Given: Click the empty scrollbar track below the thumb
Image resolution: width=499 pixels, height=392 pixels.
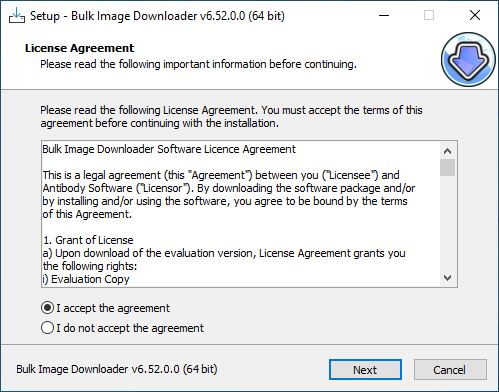Looking at the screenshot, I should (448, 223).
